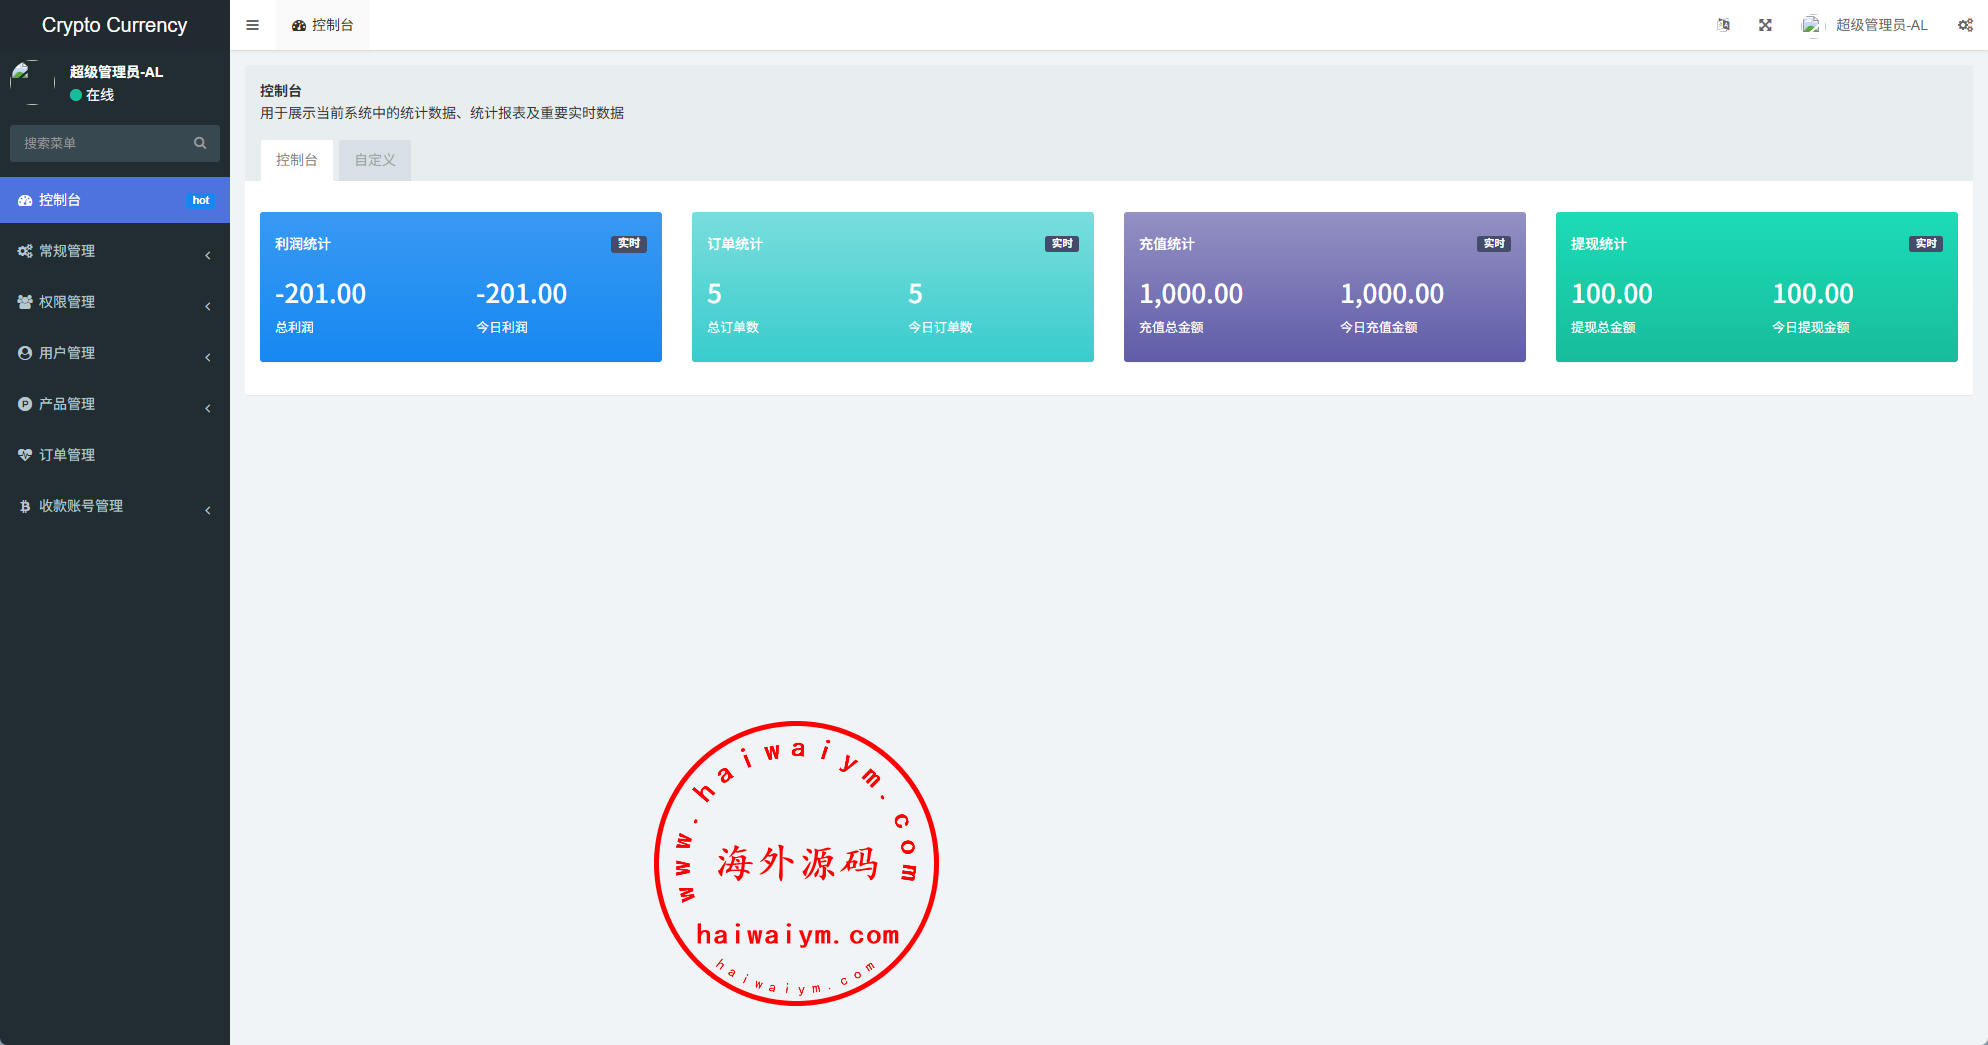This screenshot has width=1988, height=1045.
Task: Select the 控制台 tab in the header bar
Action: 322,25
